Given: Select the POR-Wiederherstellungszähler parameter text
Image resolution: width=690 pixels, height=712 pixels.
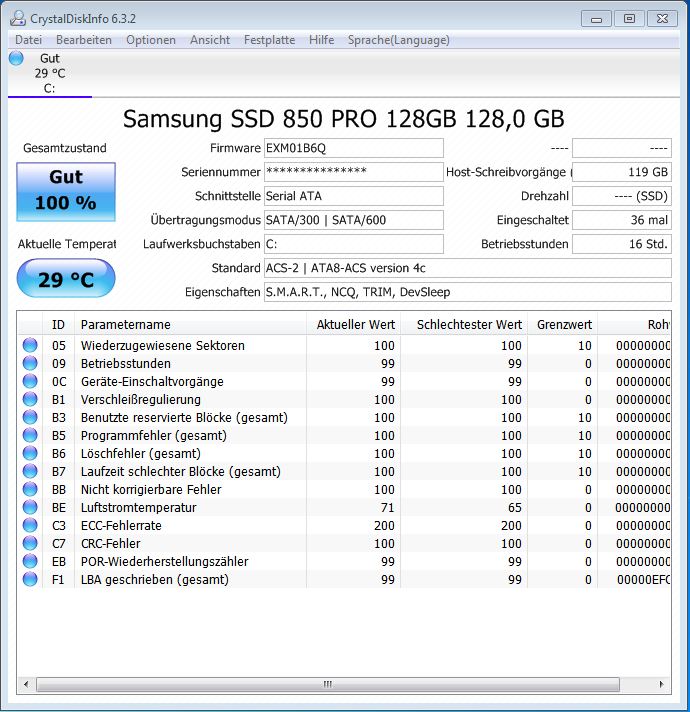Looking at the screenshot, I should pyautogui.click(x=164, y=562).
